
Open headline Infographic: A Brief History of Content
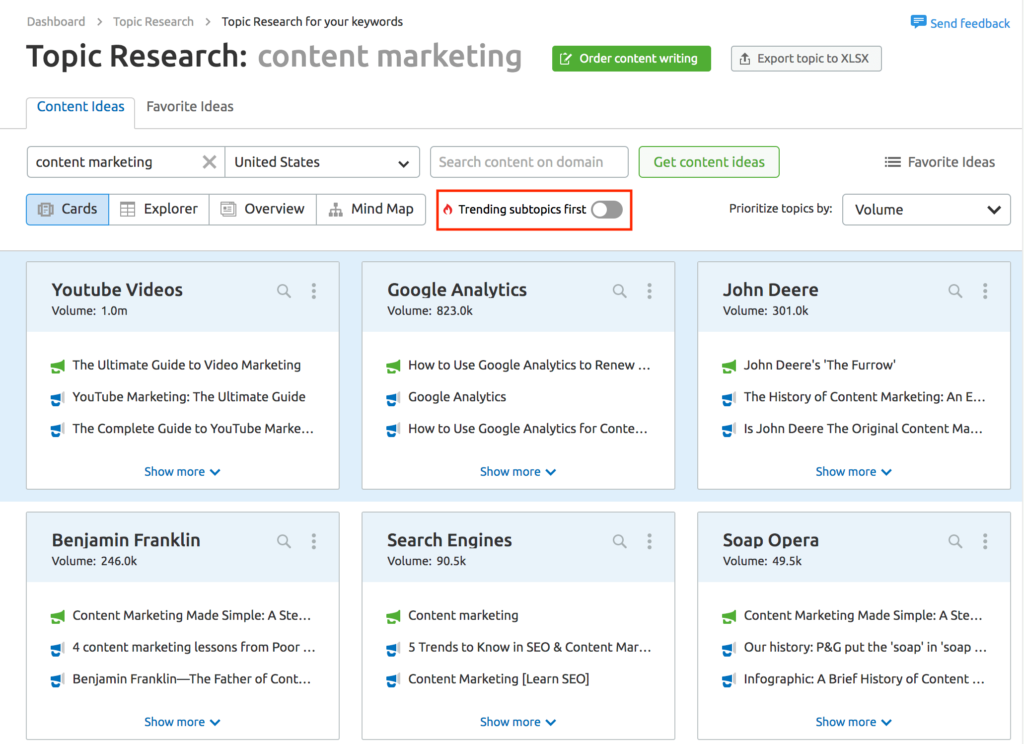pos(864,679)
